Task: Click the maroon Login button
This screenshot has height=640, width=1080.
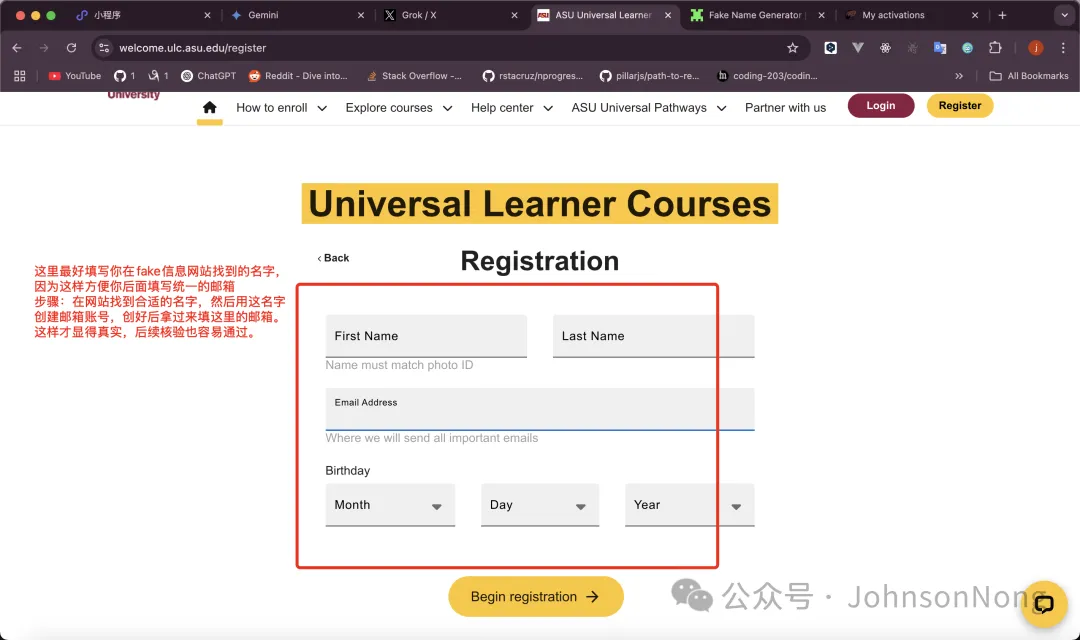Action: click(x=881, y=105)
